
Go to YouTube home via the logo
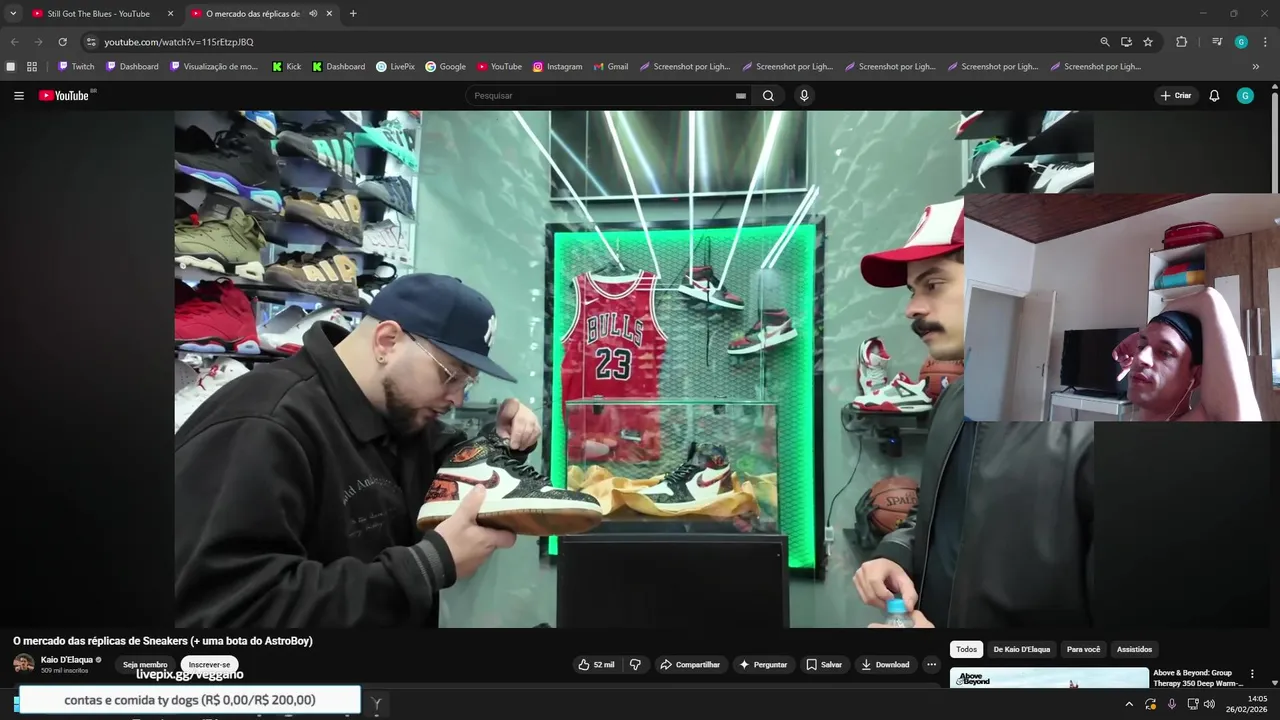[x=64, y=96]
